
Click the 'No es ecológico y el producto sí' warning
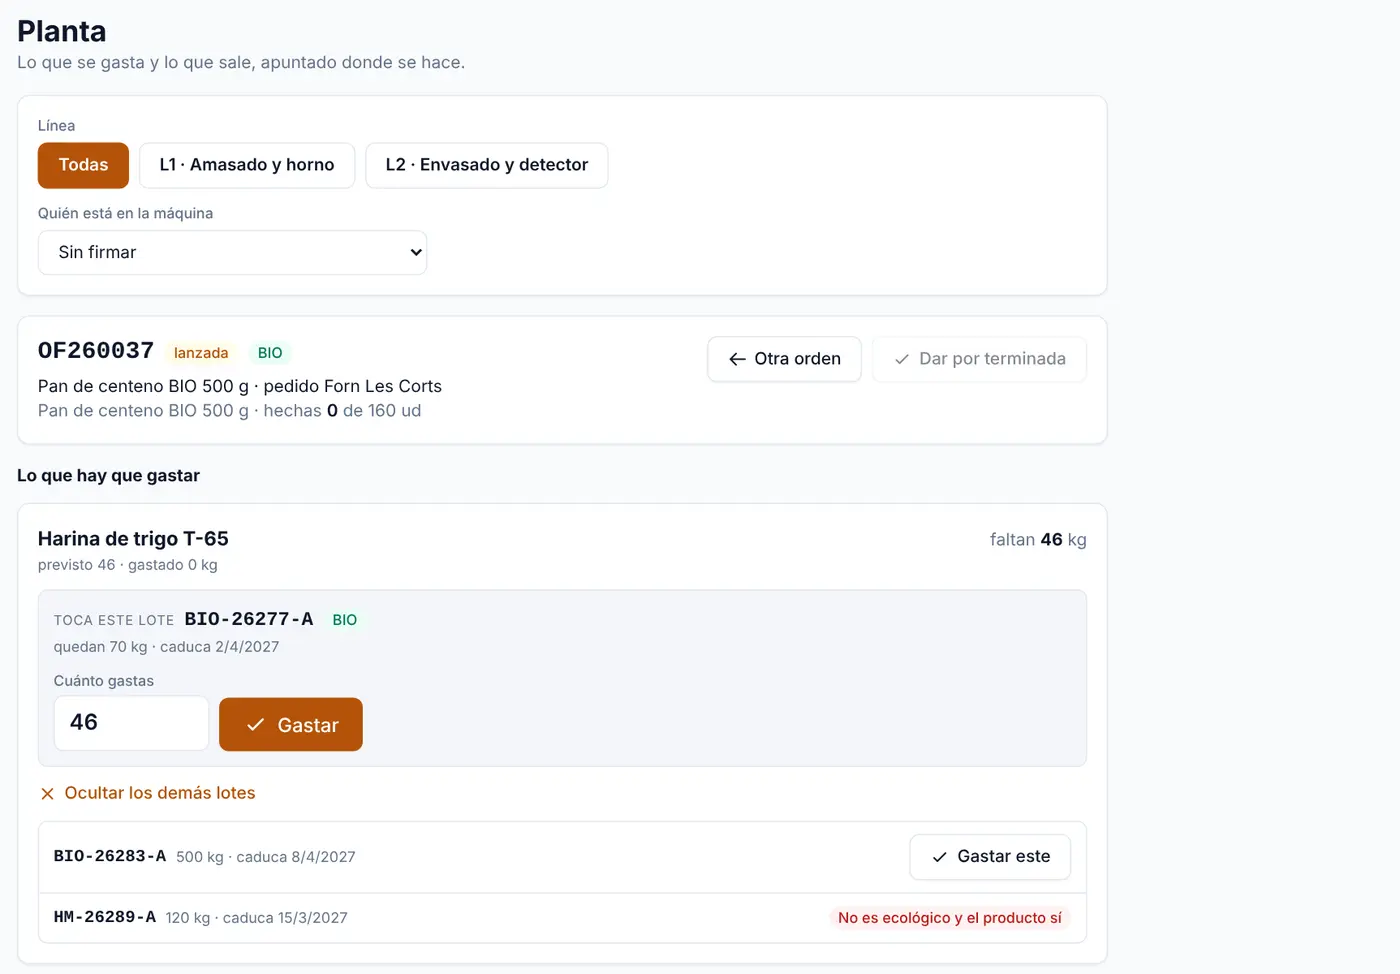point(950,918)
